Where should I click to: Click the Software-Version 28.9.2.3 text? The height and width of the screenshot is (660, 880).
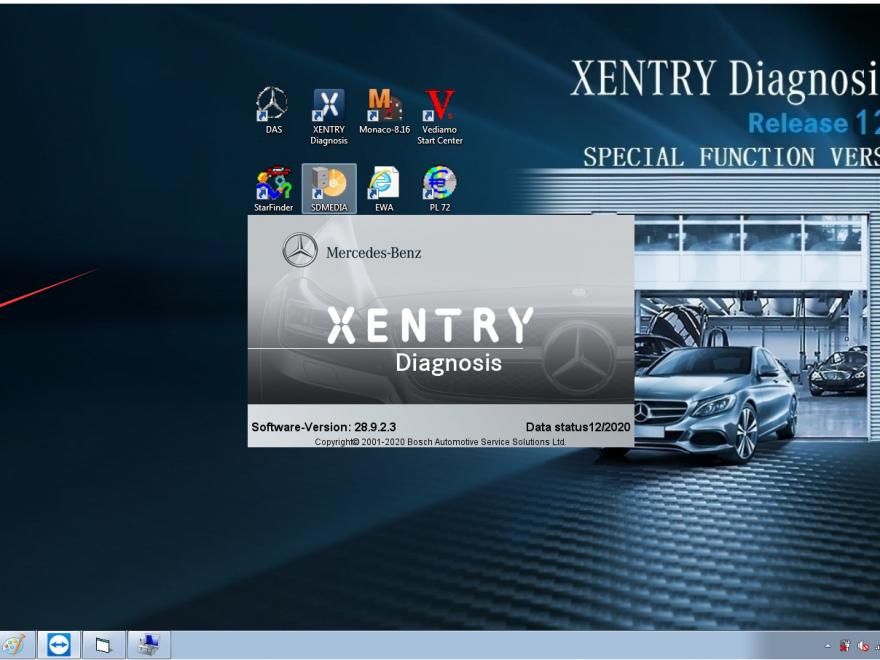click(323, 426)
